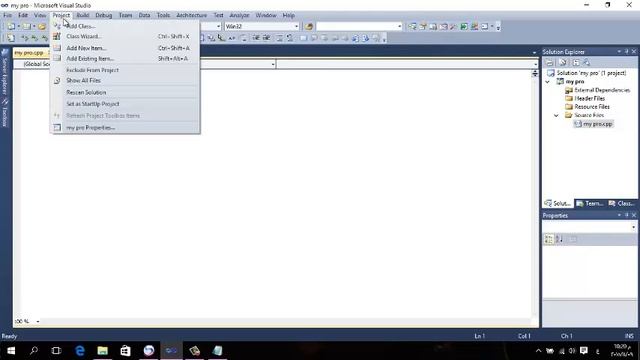Click the Uncomment Selected Lines icon
640x360 pixels.
pyautogui.click(x=290, y=38)
